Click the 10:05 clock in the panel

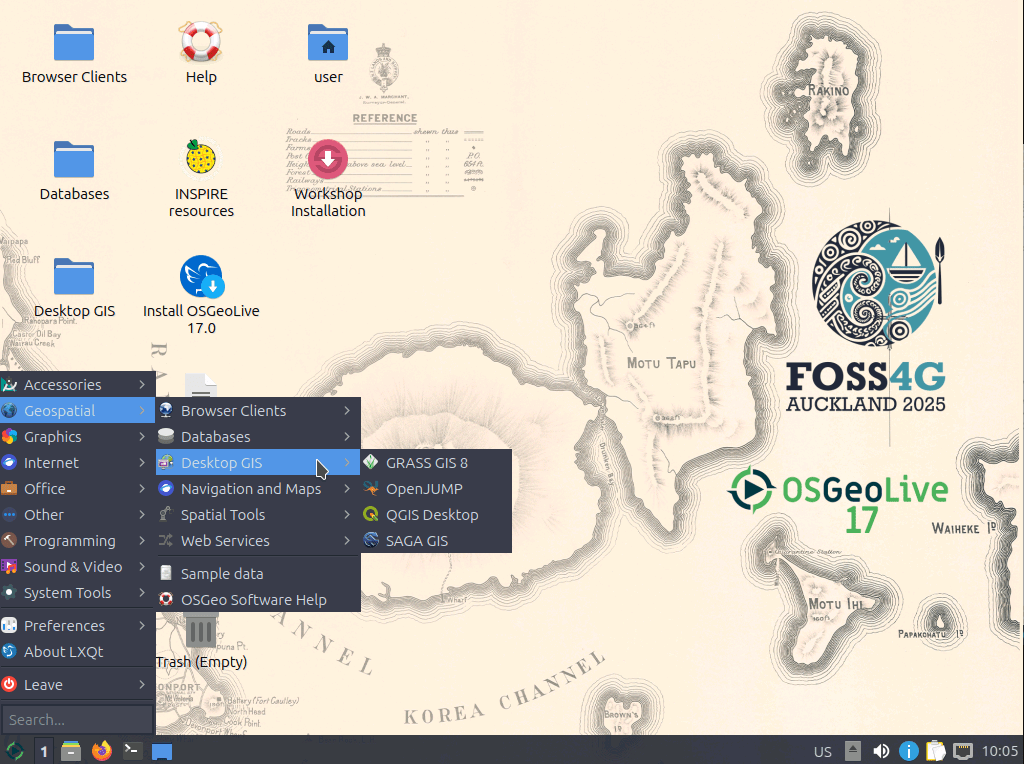[x=1000, y=752]
